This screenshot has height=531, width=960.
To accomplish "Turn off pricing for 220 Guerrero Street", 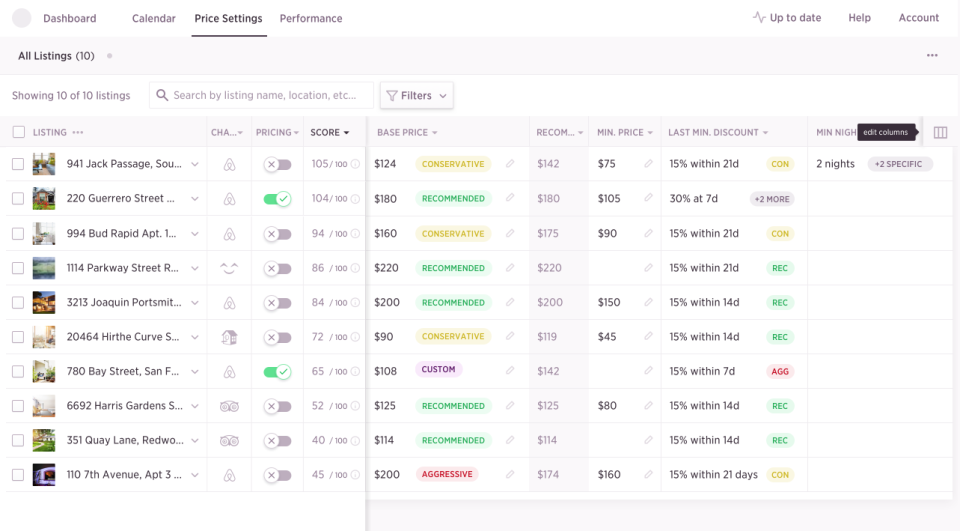I will click(277, 199).
